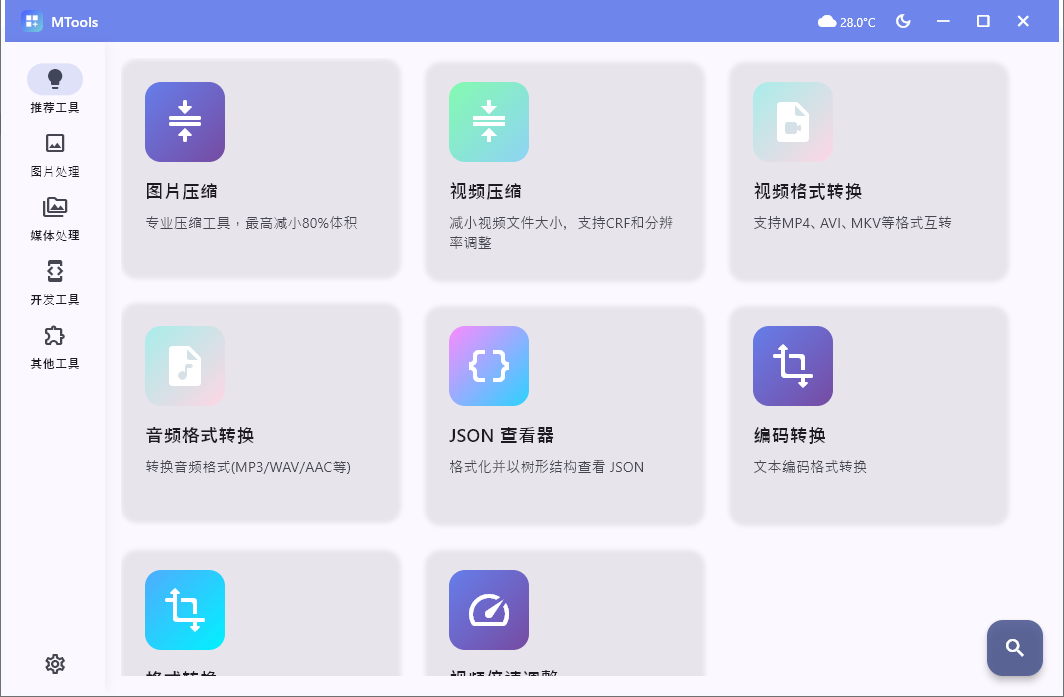This screenshot has width=1064, height=697.
Task: Select the 视频压缩 green compression icon
Action: coord(488,122)
